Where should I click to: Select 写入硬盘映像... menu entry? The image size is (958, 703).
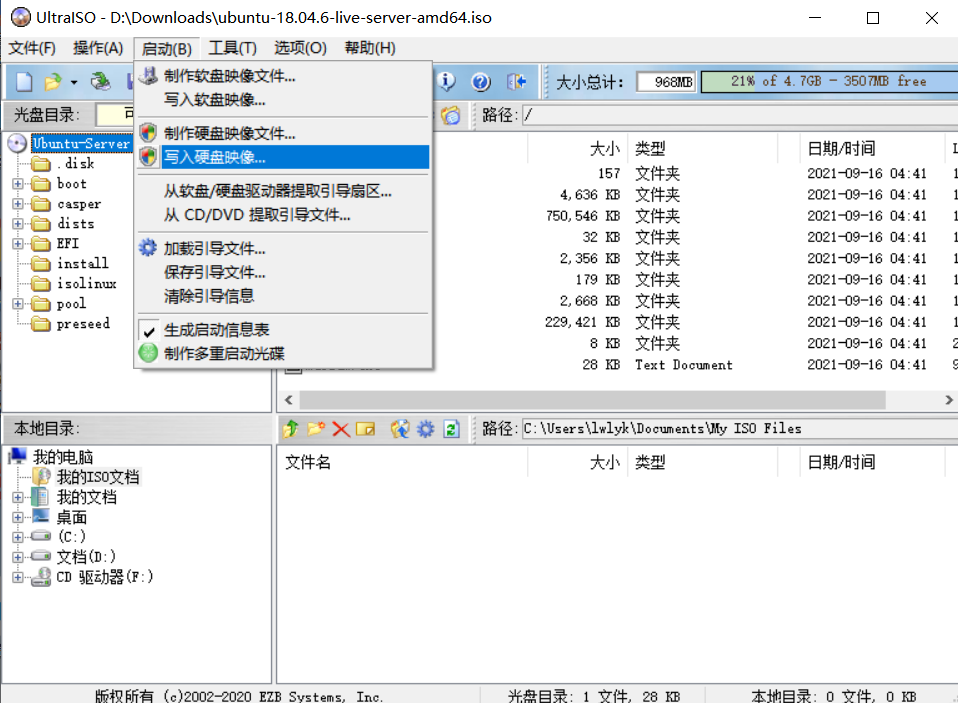284,157
